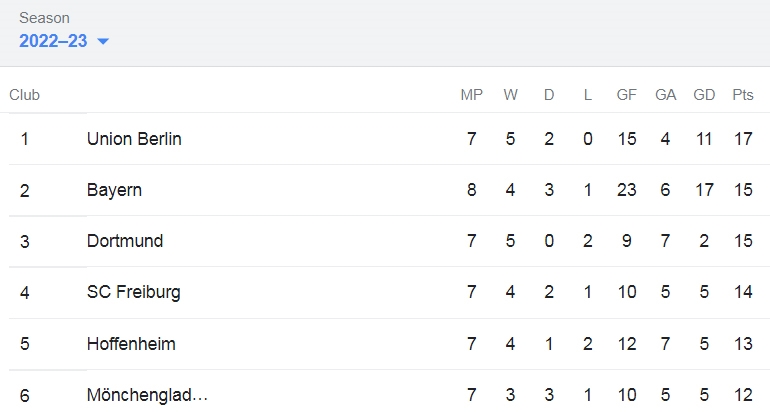Click the Season label

(44, 18)
